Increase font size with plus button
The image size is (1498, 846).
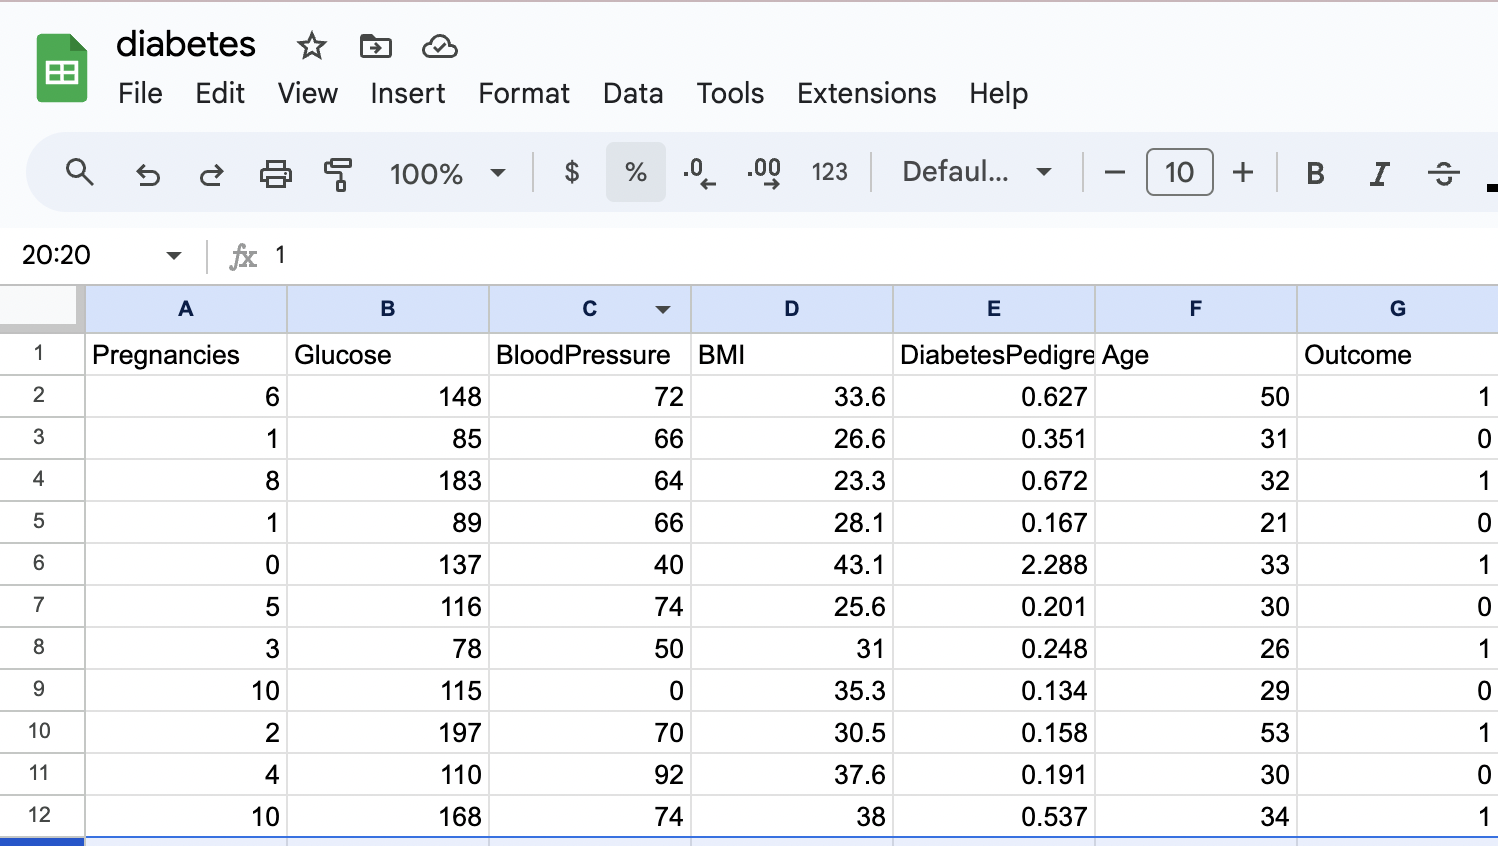coord(1243,172)
